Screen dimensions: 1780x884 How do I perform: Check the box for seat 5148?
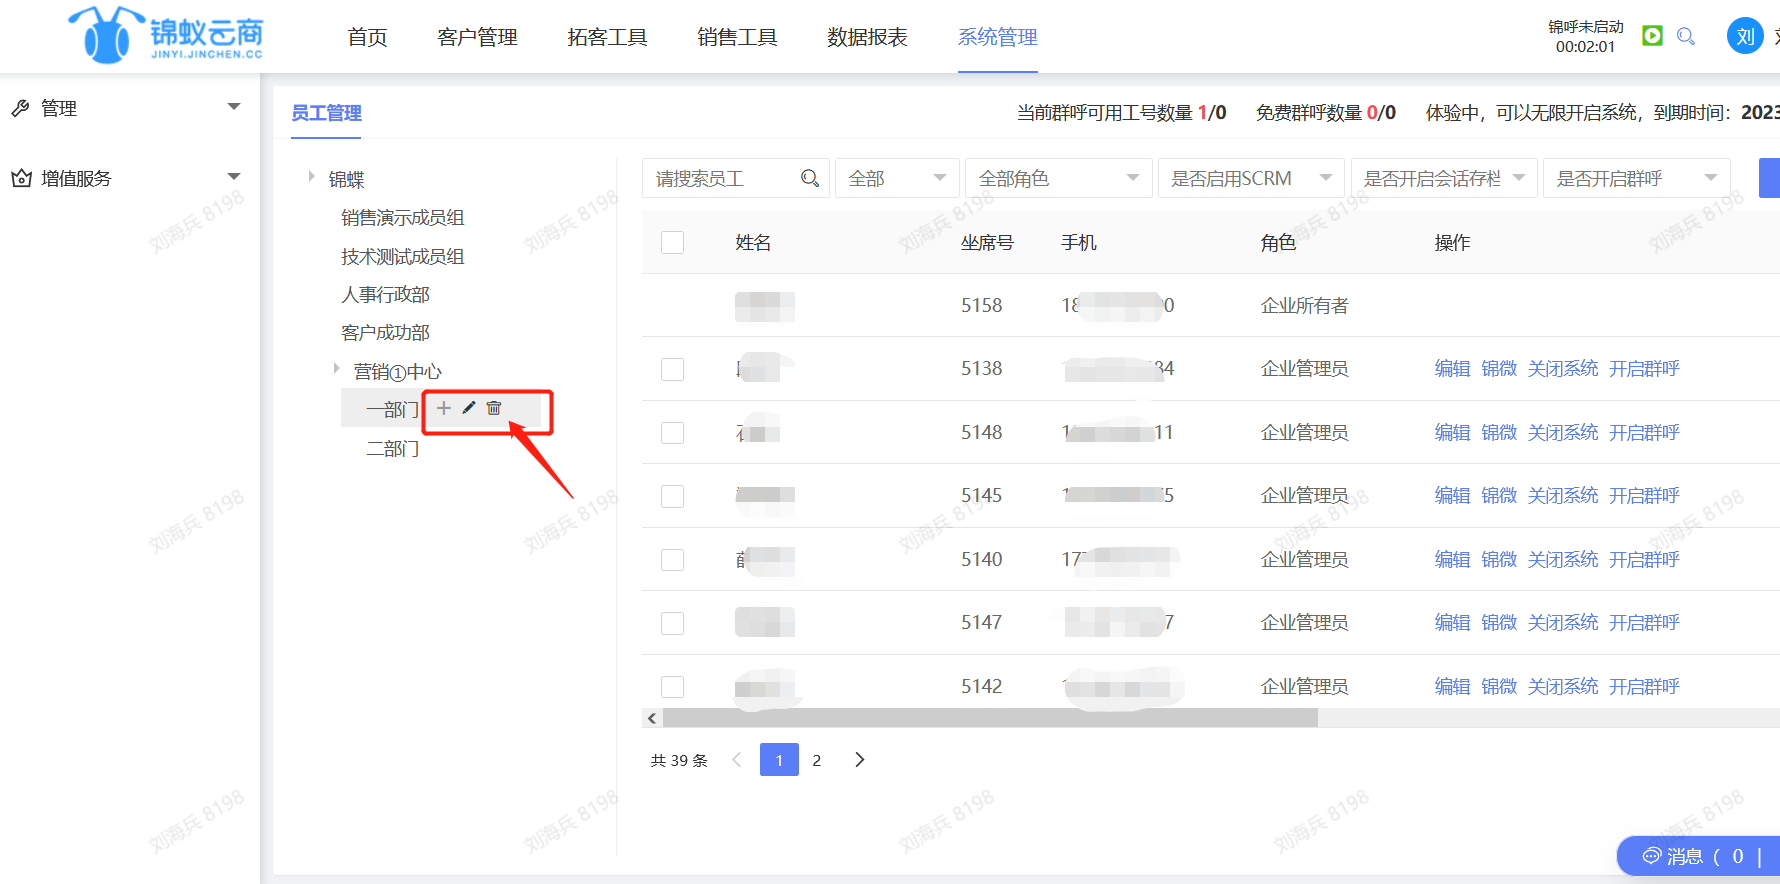click(673, 433)
